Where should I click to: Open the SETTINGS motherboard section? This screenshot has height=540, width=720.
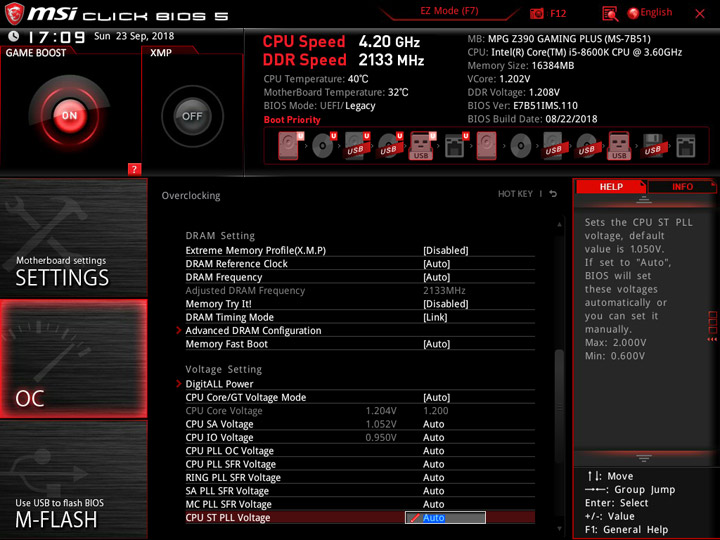point(73,238)
